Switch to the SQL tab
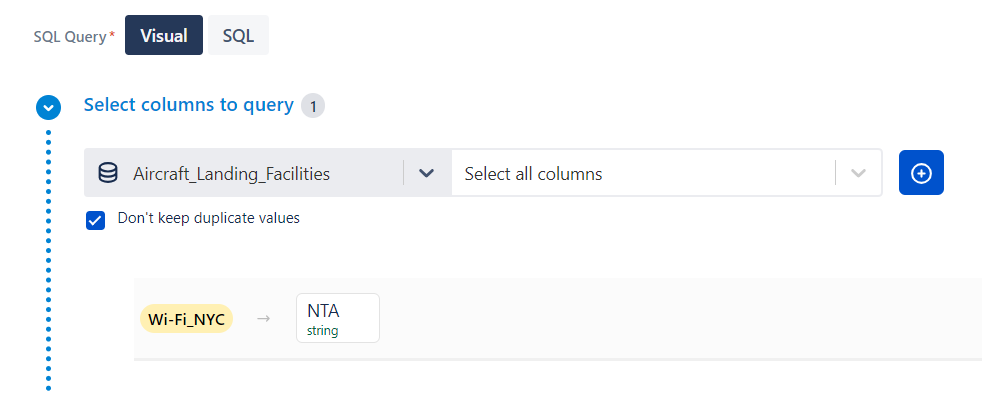Screen dimensions: 982x400 pos(238,35)
